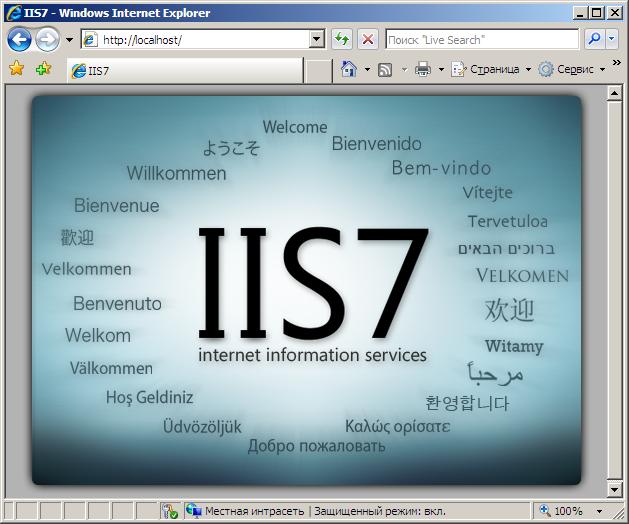Open a new blank tab
Screen dimensions: 629x524
(x=318, y=71)
